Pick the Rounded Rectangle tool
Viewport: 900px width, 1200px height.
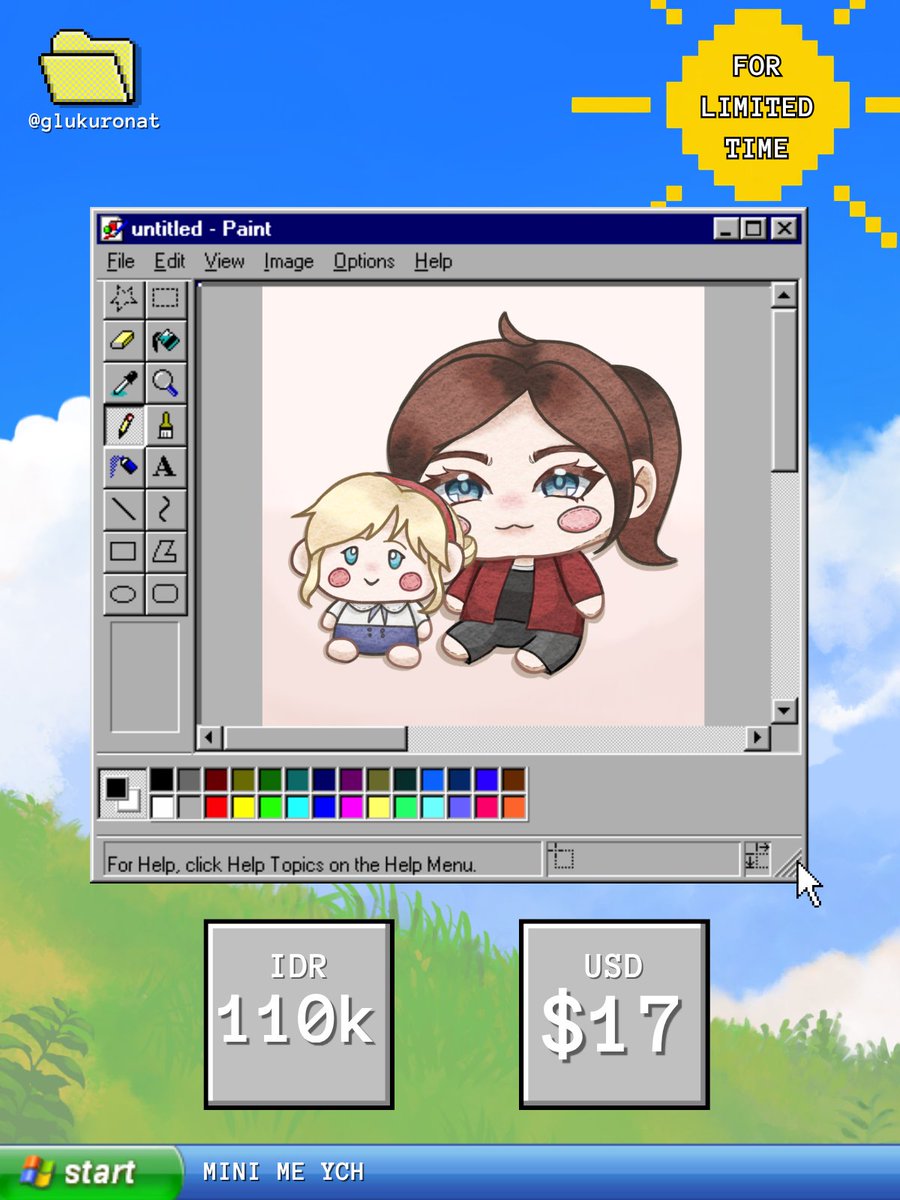click(x=166, y=593)
